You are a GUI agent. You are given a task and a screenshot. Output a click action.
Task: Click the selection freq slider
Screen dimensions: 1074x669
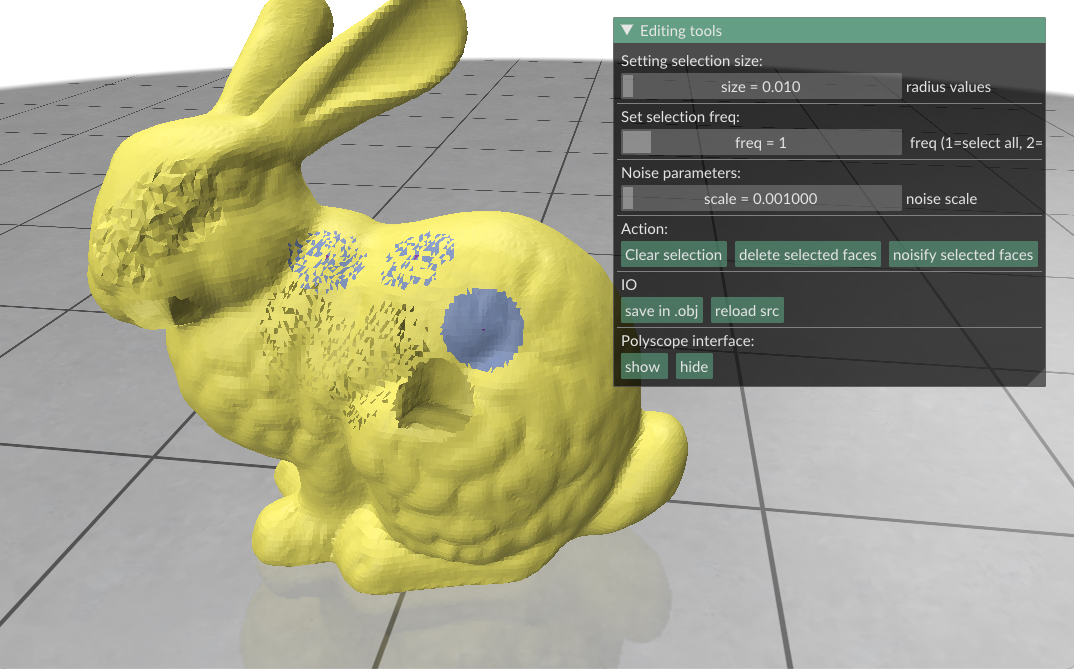coord(760,143)
